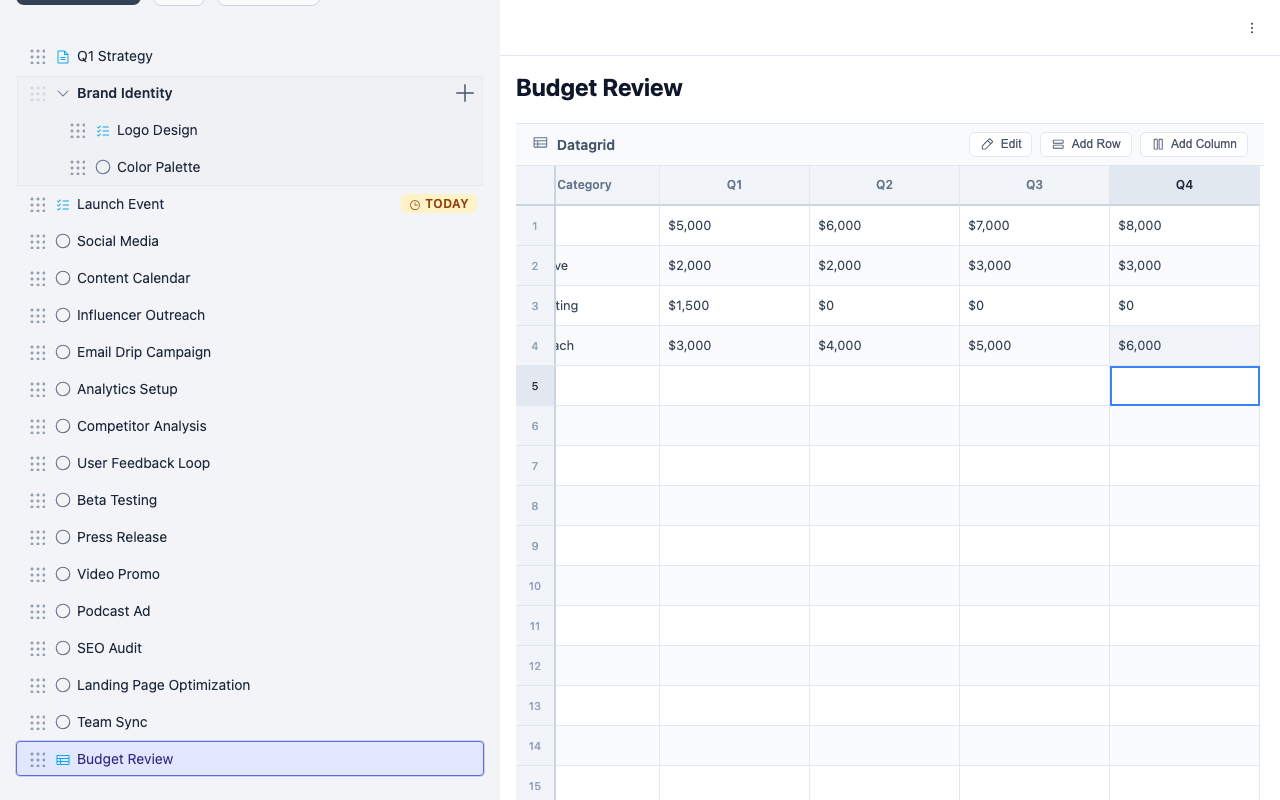Toggle the Content Calendar status circle
This screenshot has height=800, width=1280.
63,278
